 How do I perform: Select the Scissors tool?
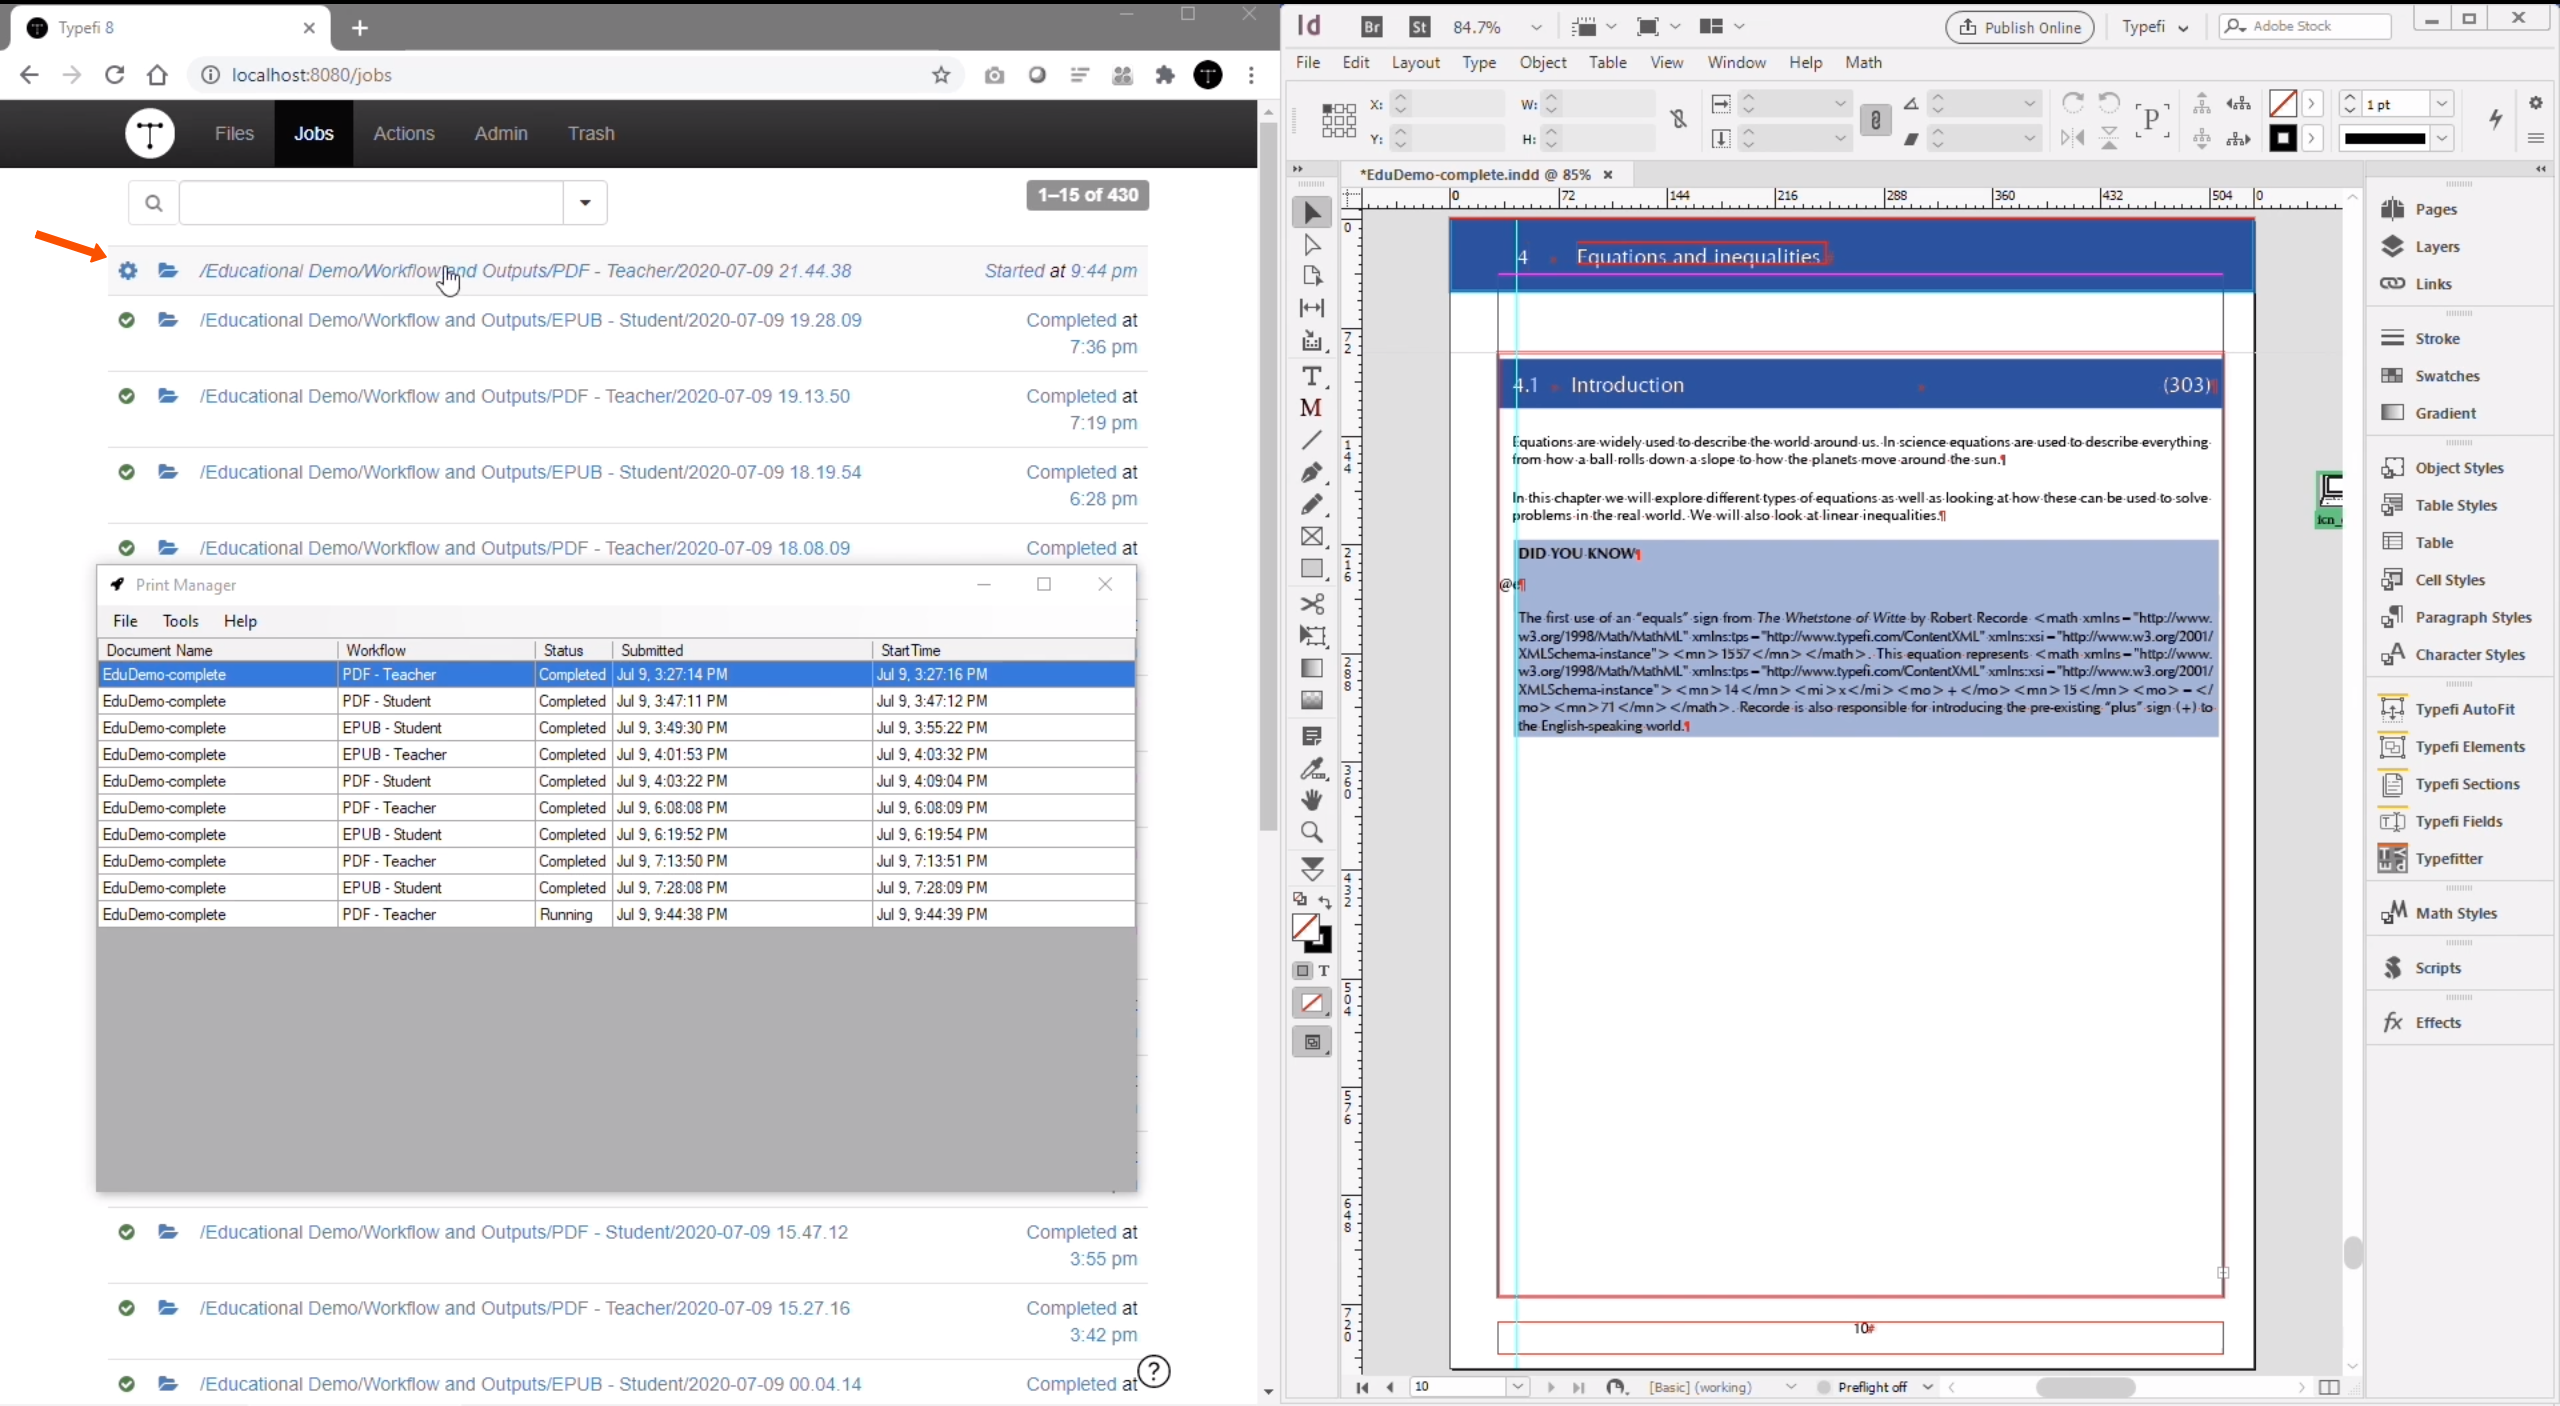[x=1311, y=604]
